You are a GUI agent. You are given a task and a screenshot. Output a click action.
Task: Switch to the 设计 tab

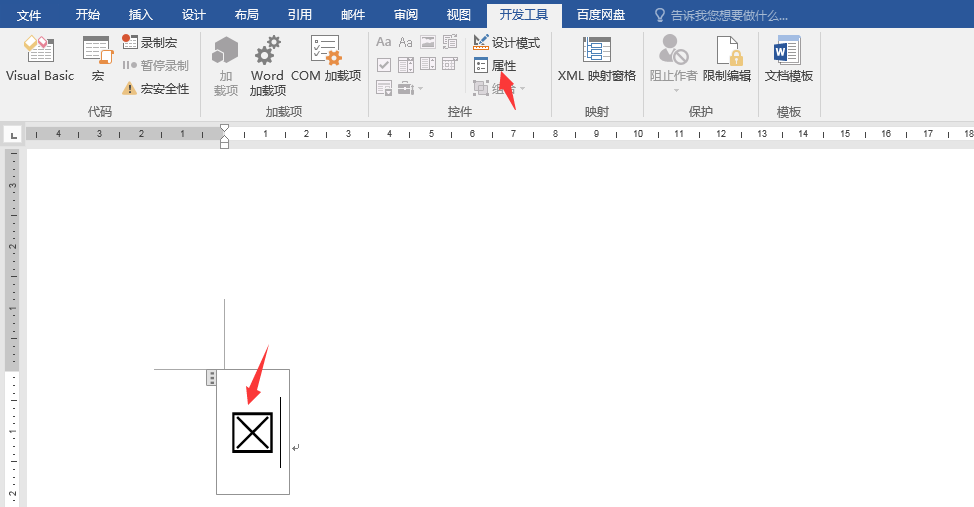click(x=194, y=14)
